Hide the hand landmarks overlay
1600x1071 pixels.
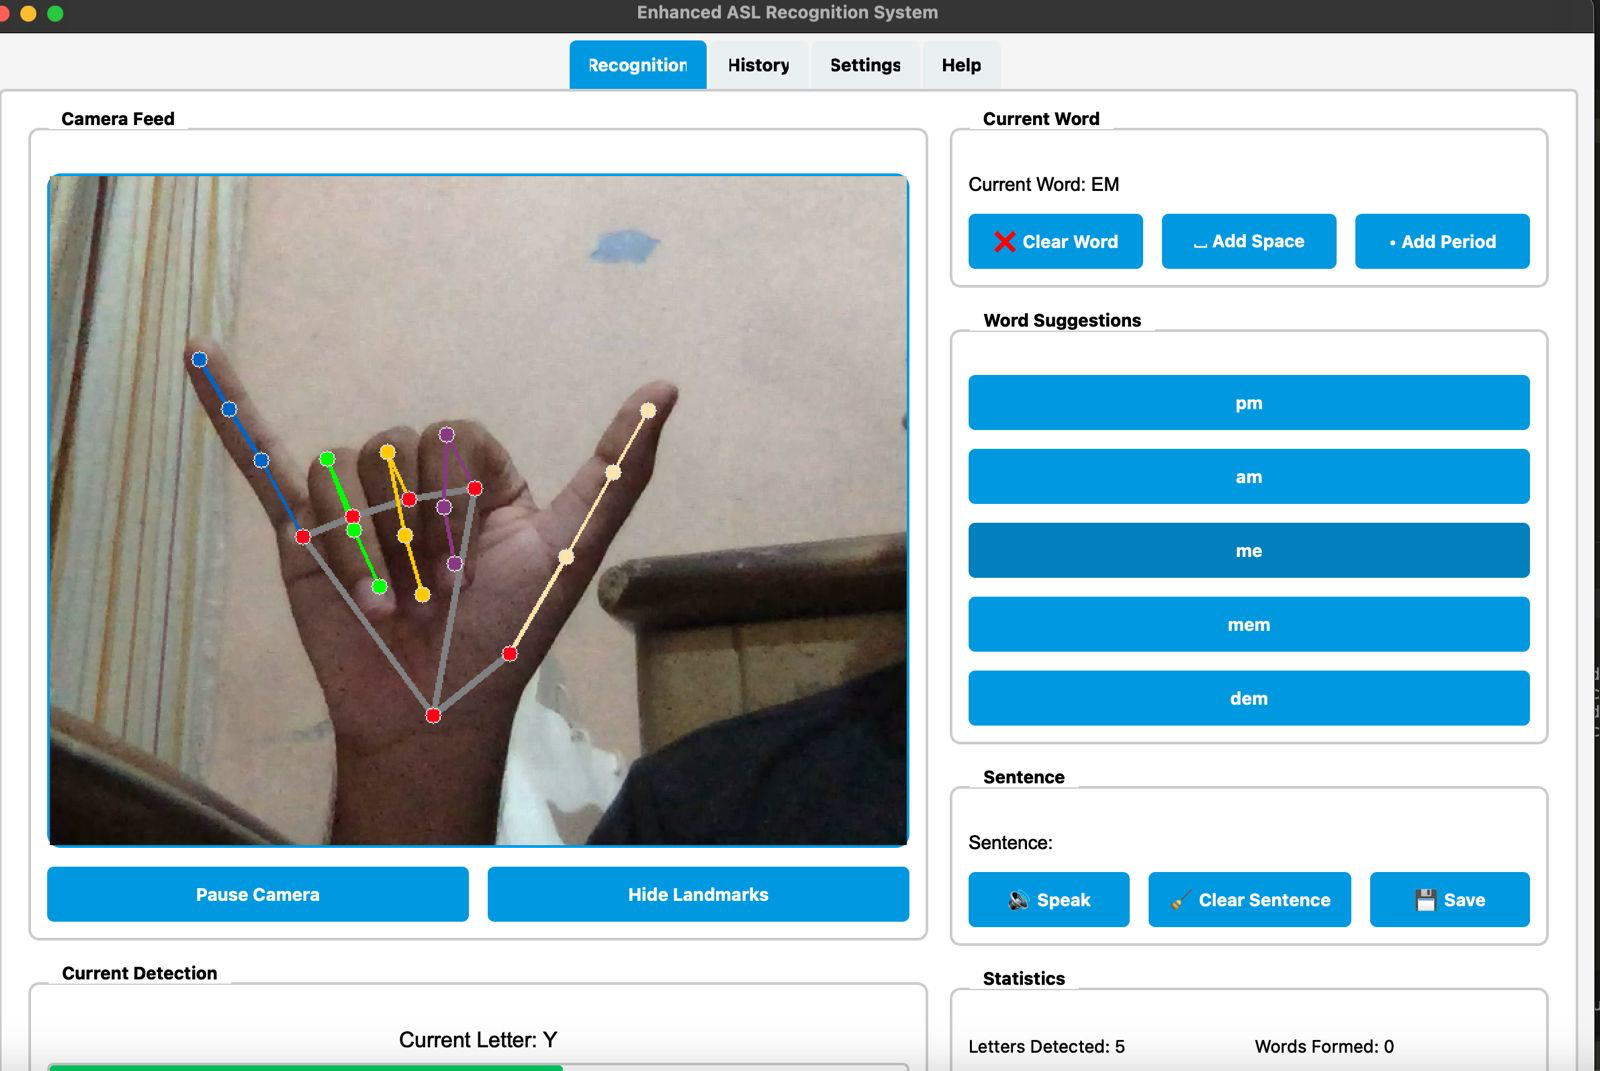[x=698, y=894]
